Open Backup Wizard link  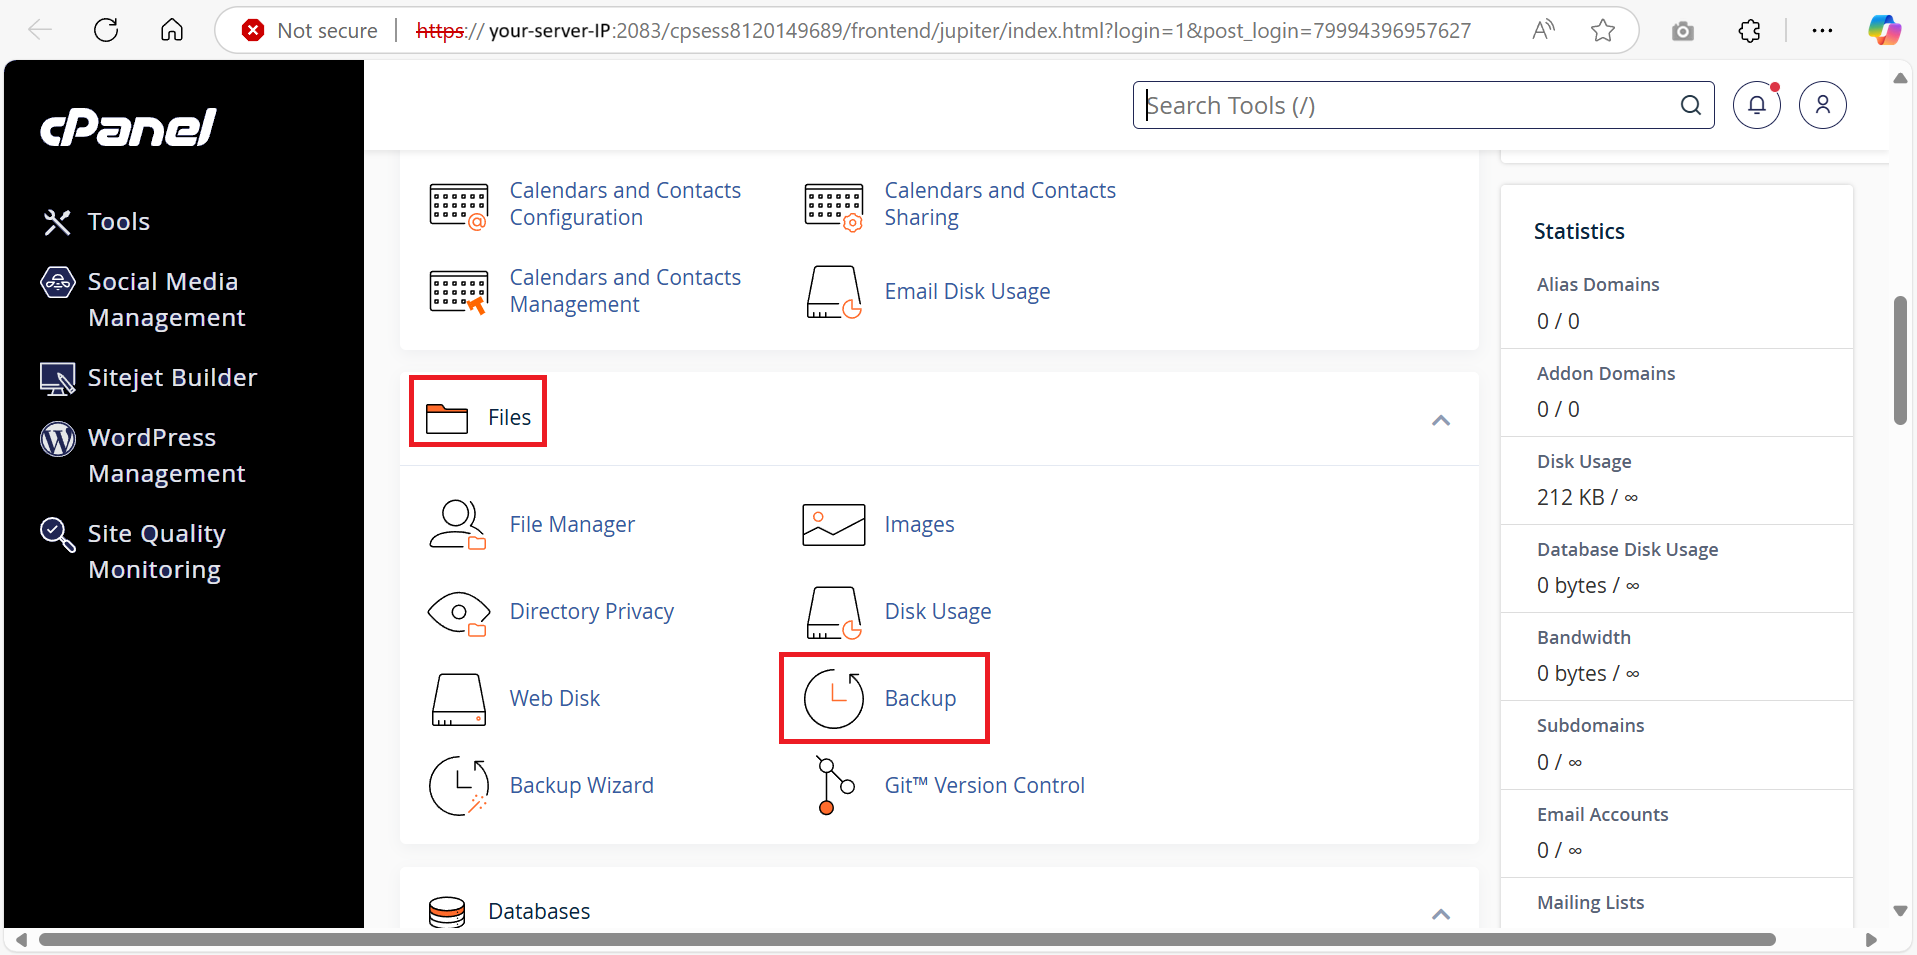point(581,786)
